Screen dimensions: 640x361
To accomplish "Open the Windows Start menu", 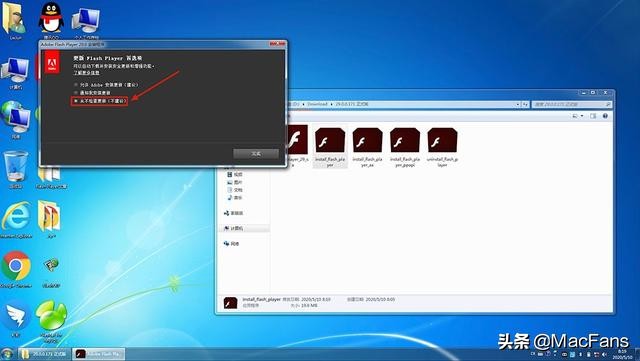I will click(7, 354).
